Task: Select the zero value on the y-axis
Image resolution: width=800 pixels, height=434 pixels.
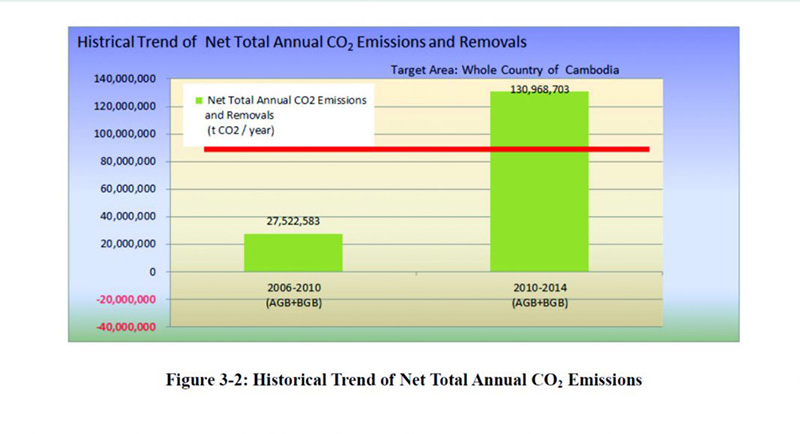Action: 152,272
